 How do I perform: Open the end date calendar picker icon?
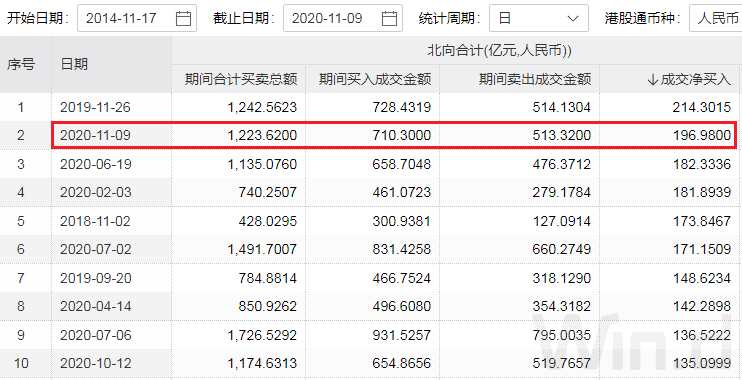(x=389, y=18)
